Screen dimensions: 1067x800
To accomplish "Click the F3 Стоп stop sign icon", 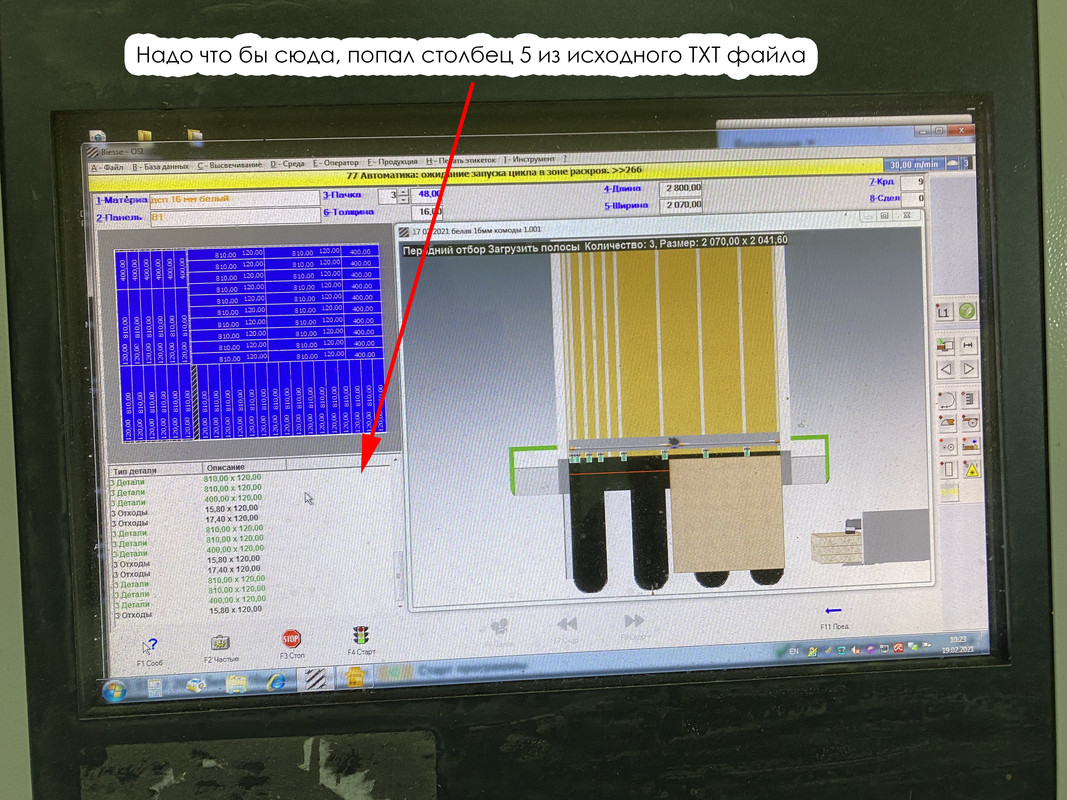I will coord(291,639).
